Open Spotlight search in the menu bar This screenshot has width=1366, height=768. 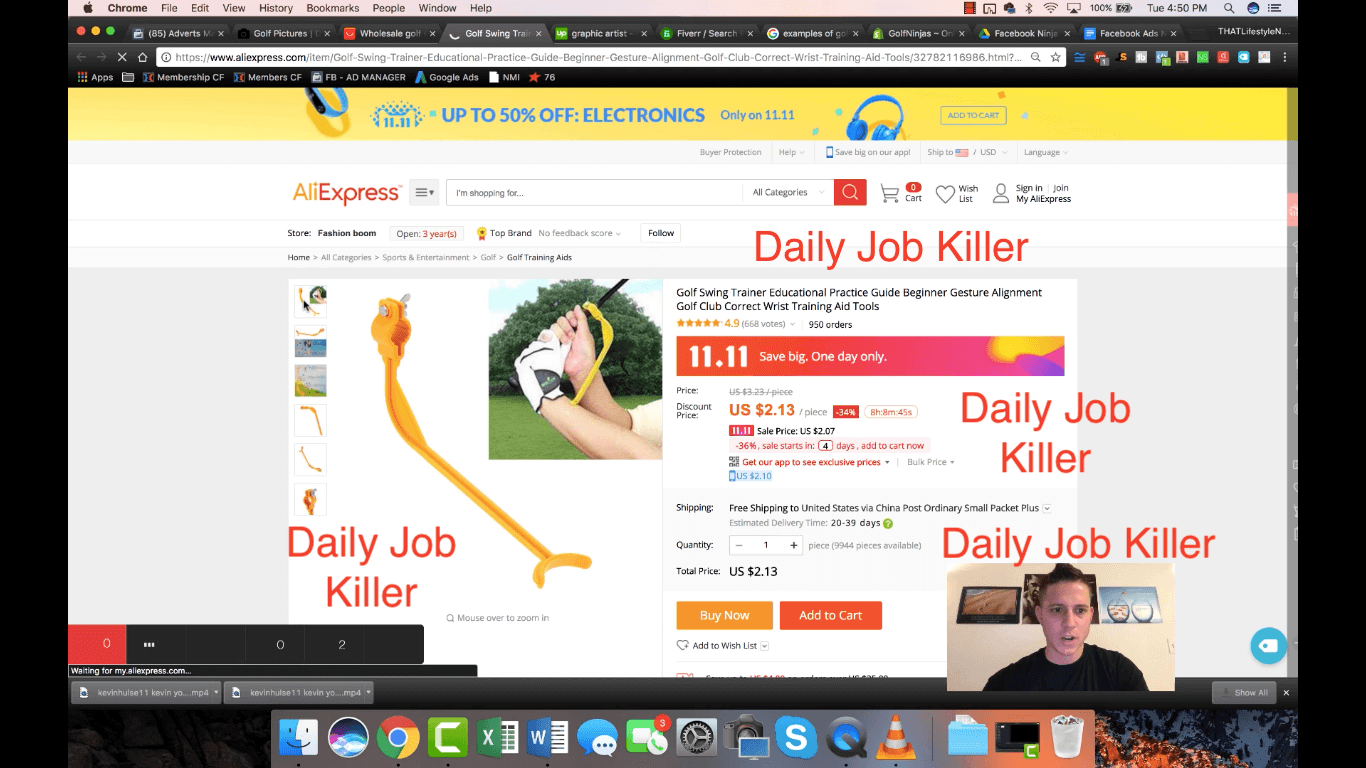(x=1228, y=8)
